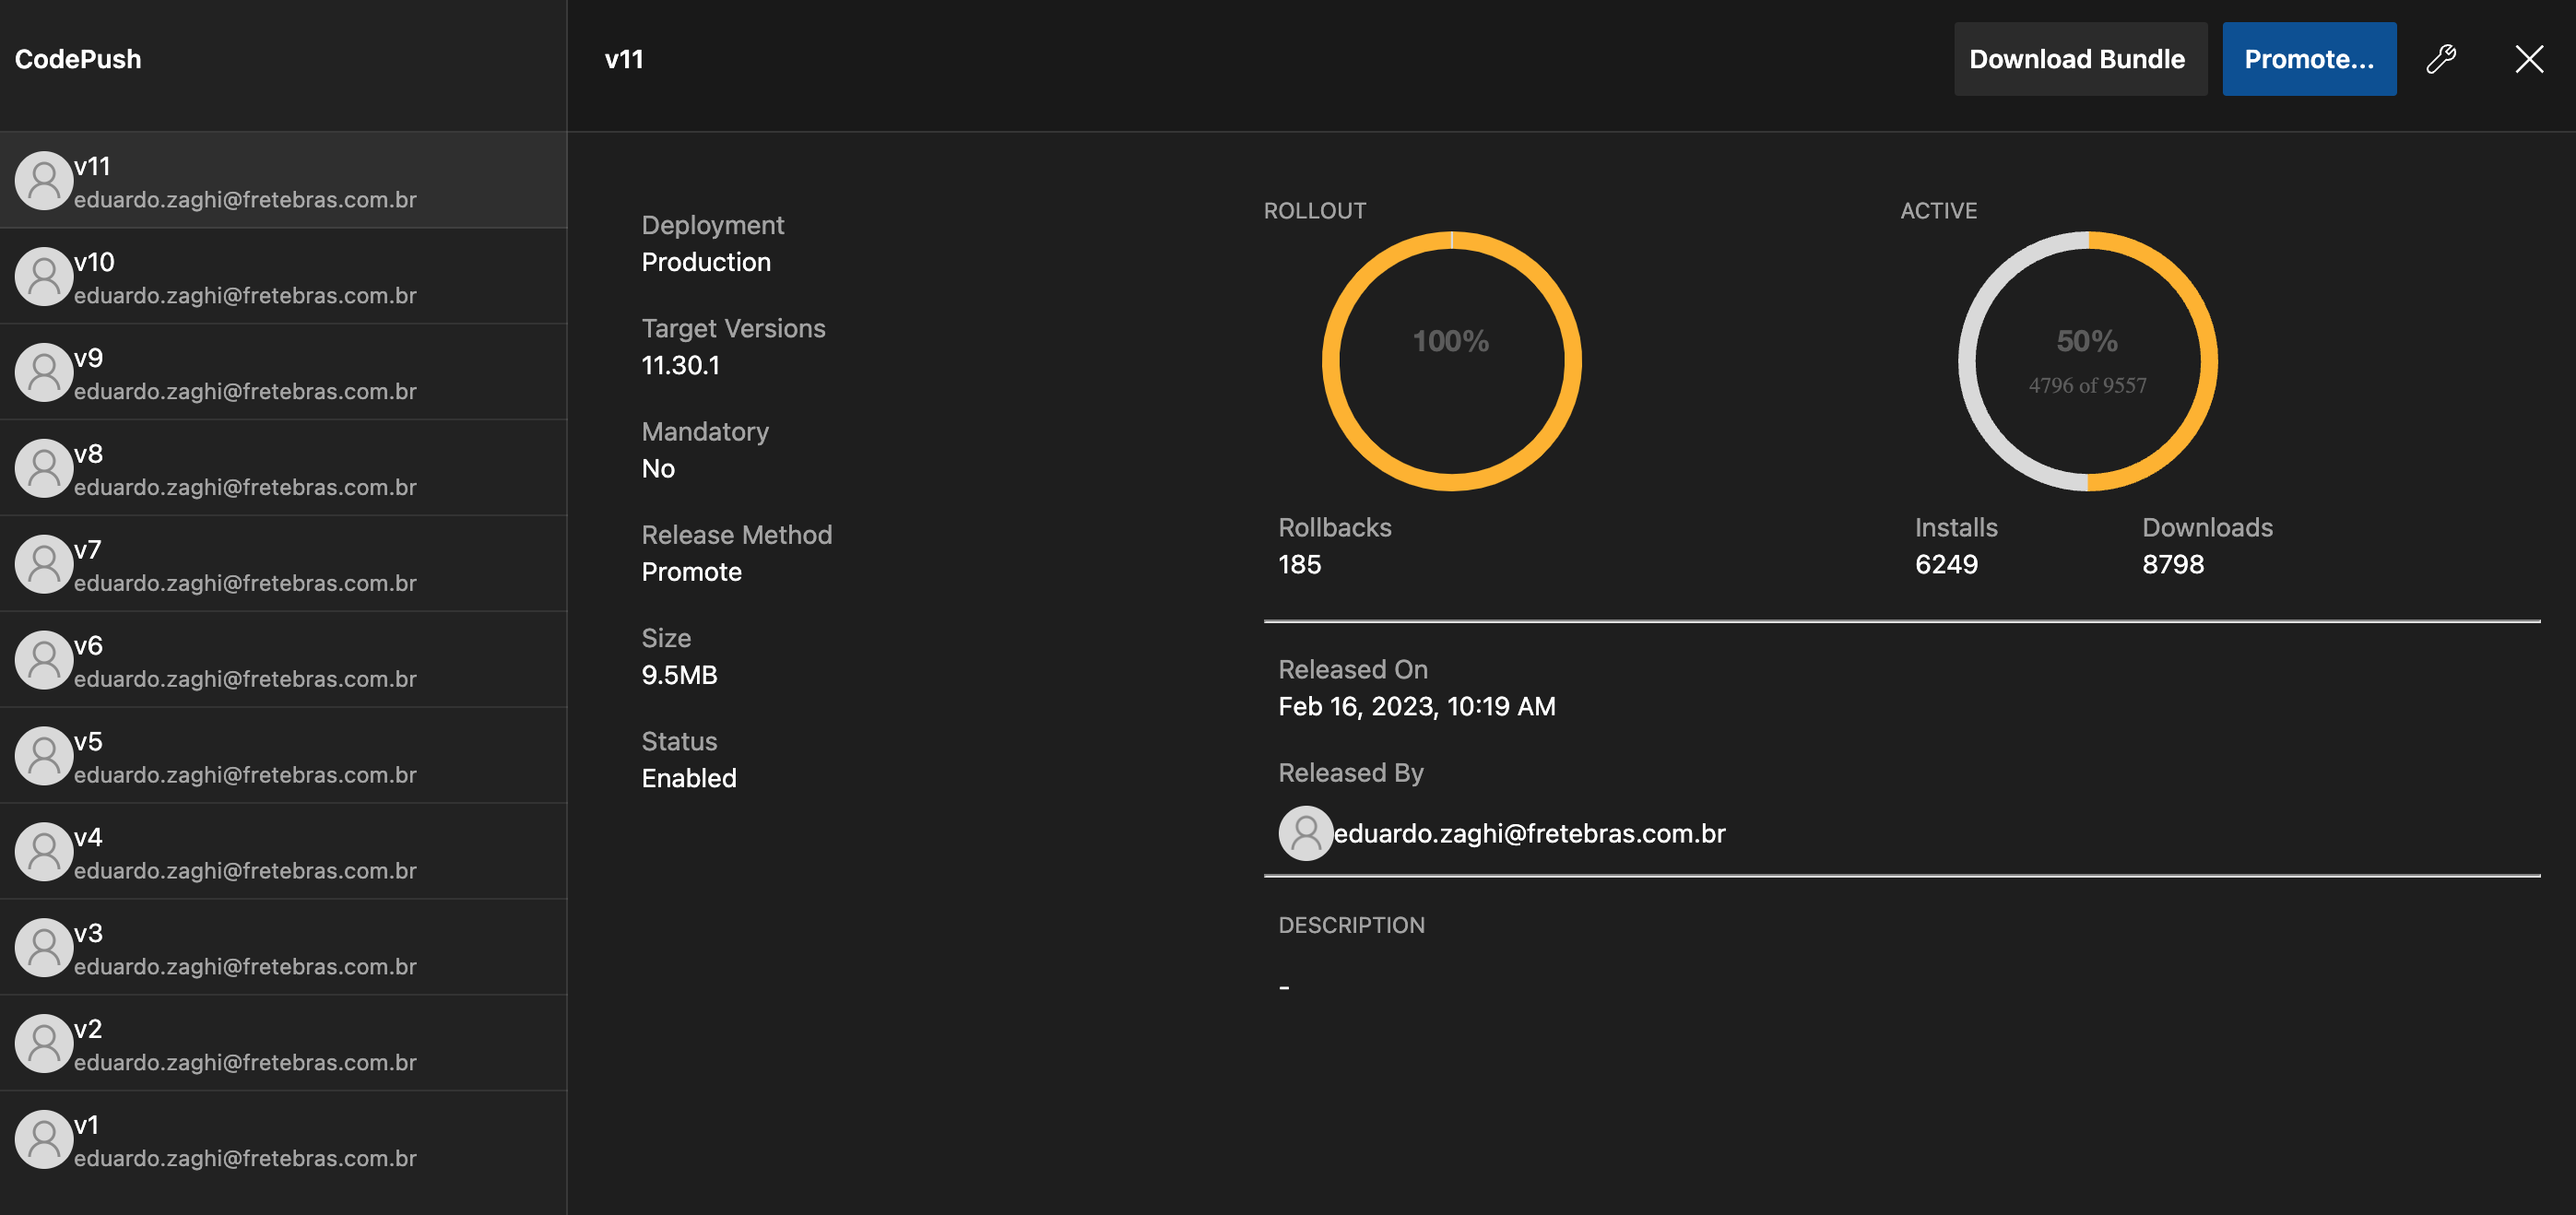Image resolution: width=2576 pixels, height=1215 pixels.
Task: Click the avatar icon beside v7
Action: pyautogui.click(x=44, y=565)
